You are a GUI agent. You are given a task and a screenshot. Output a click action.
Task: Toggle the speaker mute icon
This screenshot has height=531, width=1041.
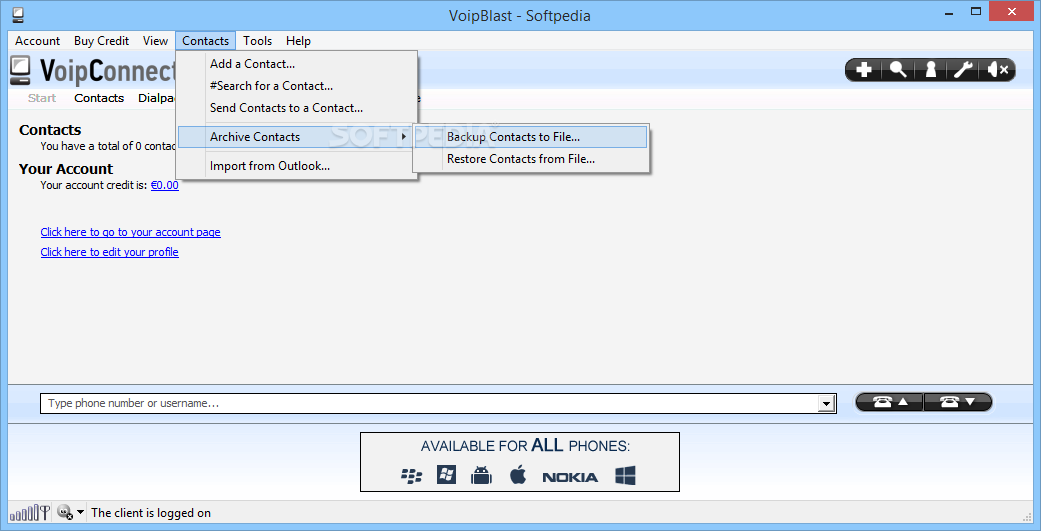point(998,70)
